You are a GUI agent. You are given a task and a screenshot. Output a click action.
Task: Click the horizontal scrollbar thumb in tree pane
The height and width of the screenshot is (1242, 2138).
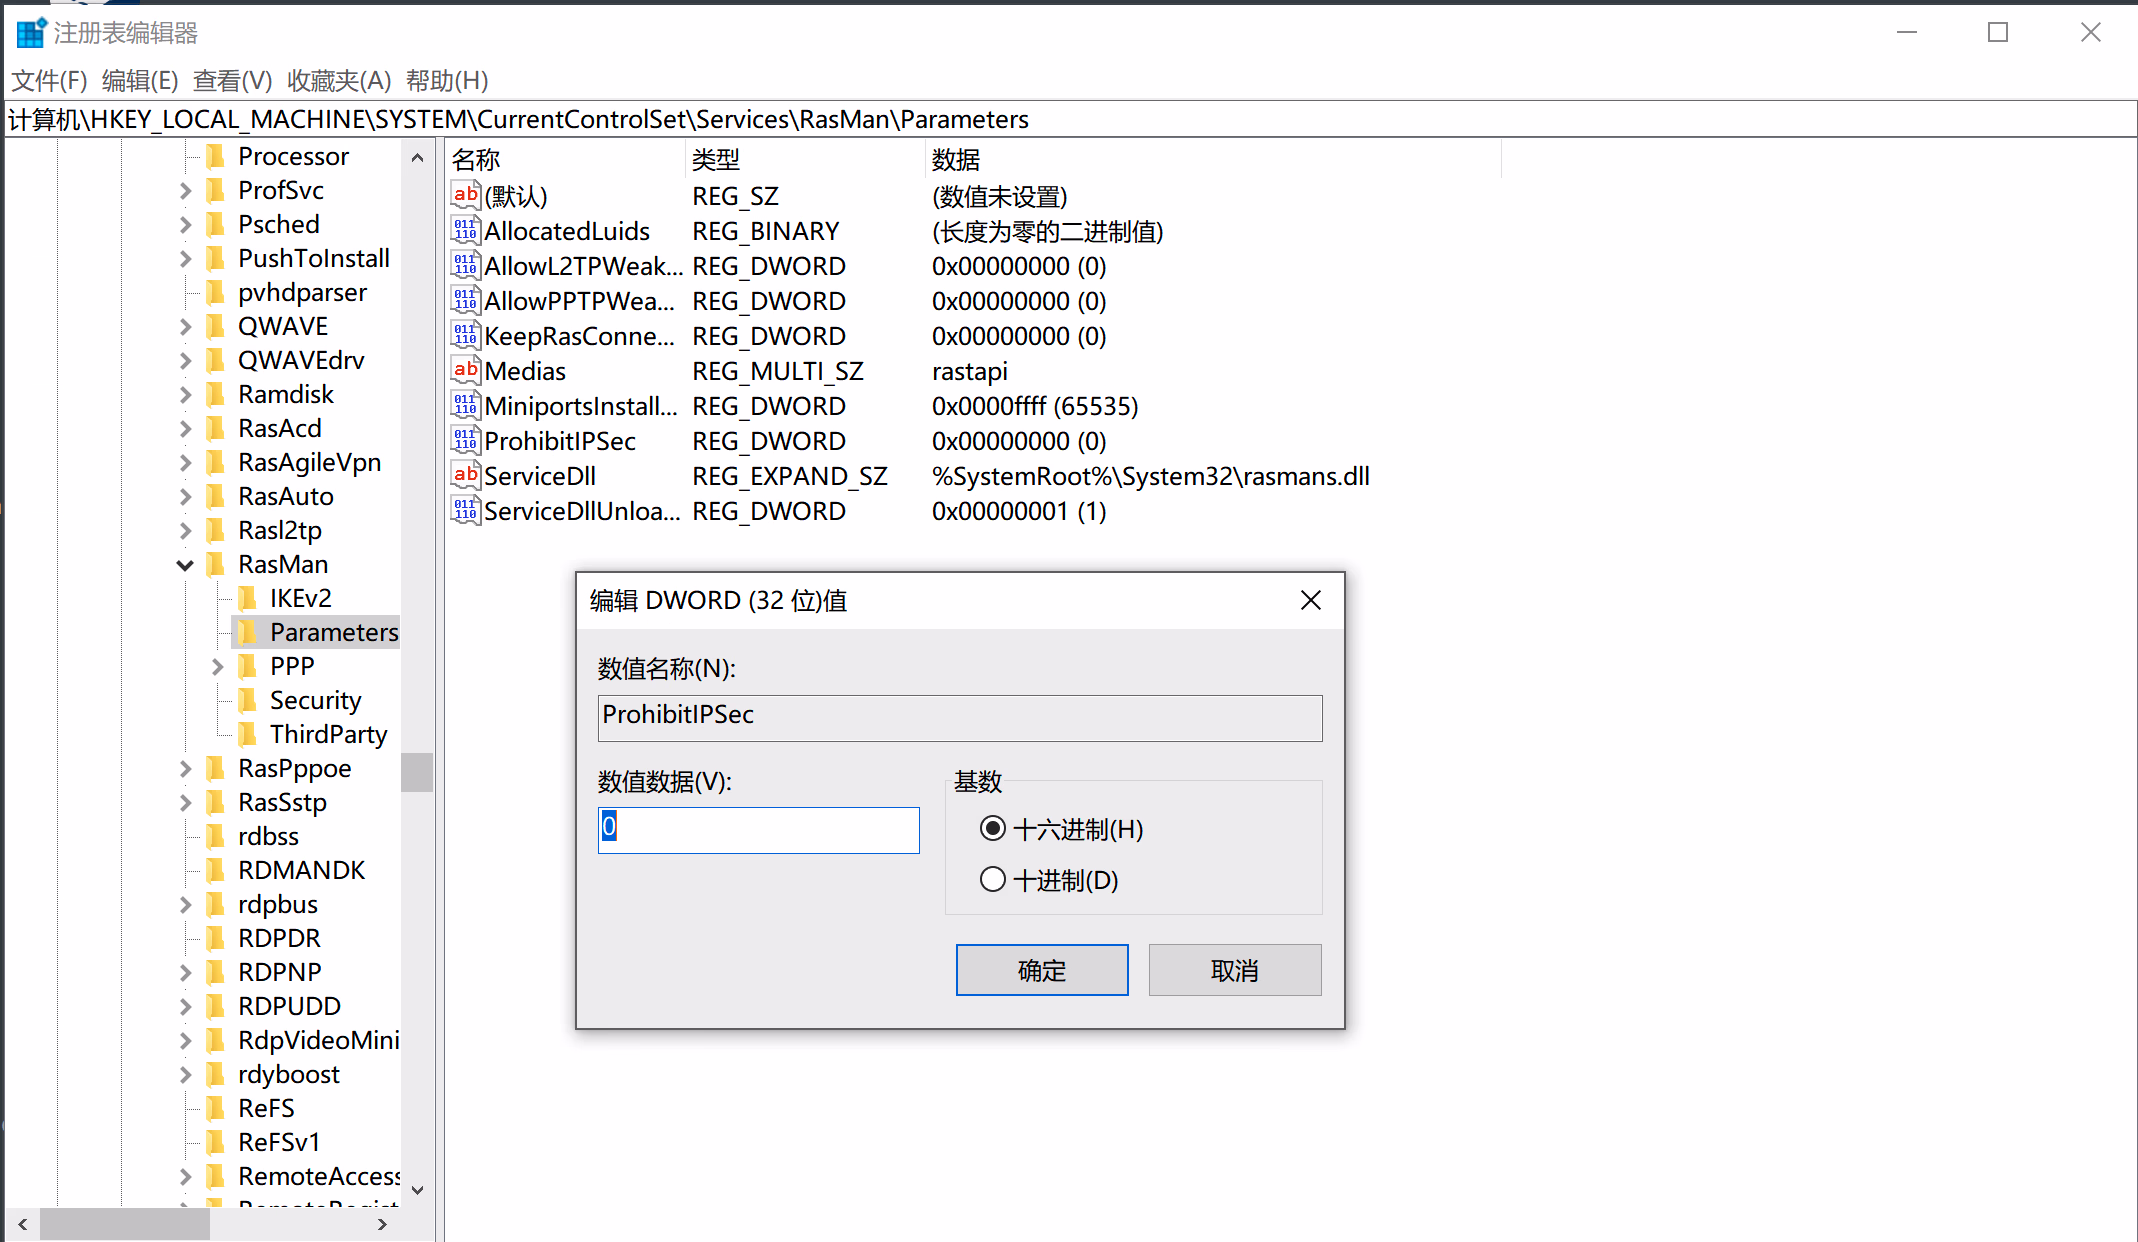pos(124,1224)
